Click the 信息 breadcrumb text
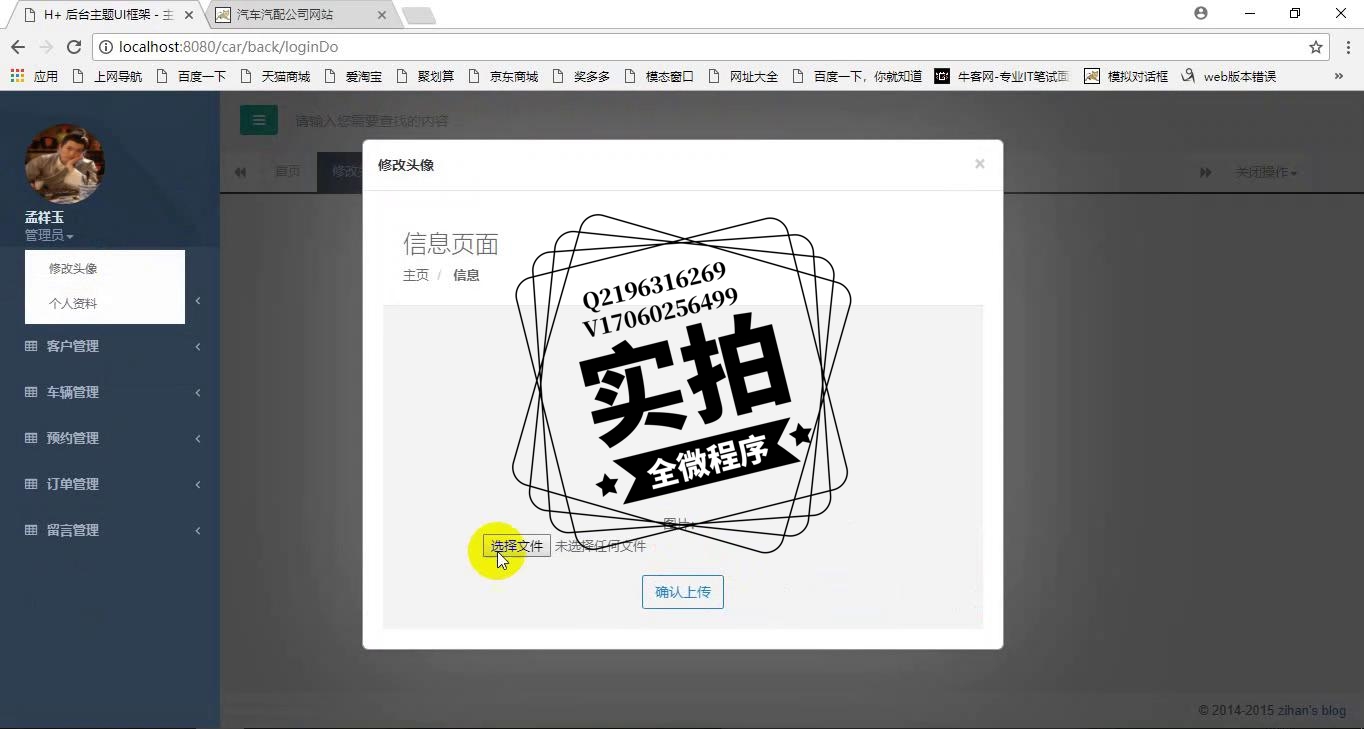This screenshot has width=1364, height=729. tap(466, 275)
